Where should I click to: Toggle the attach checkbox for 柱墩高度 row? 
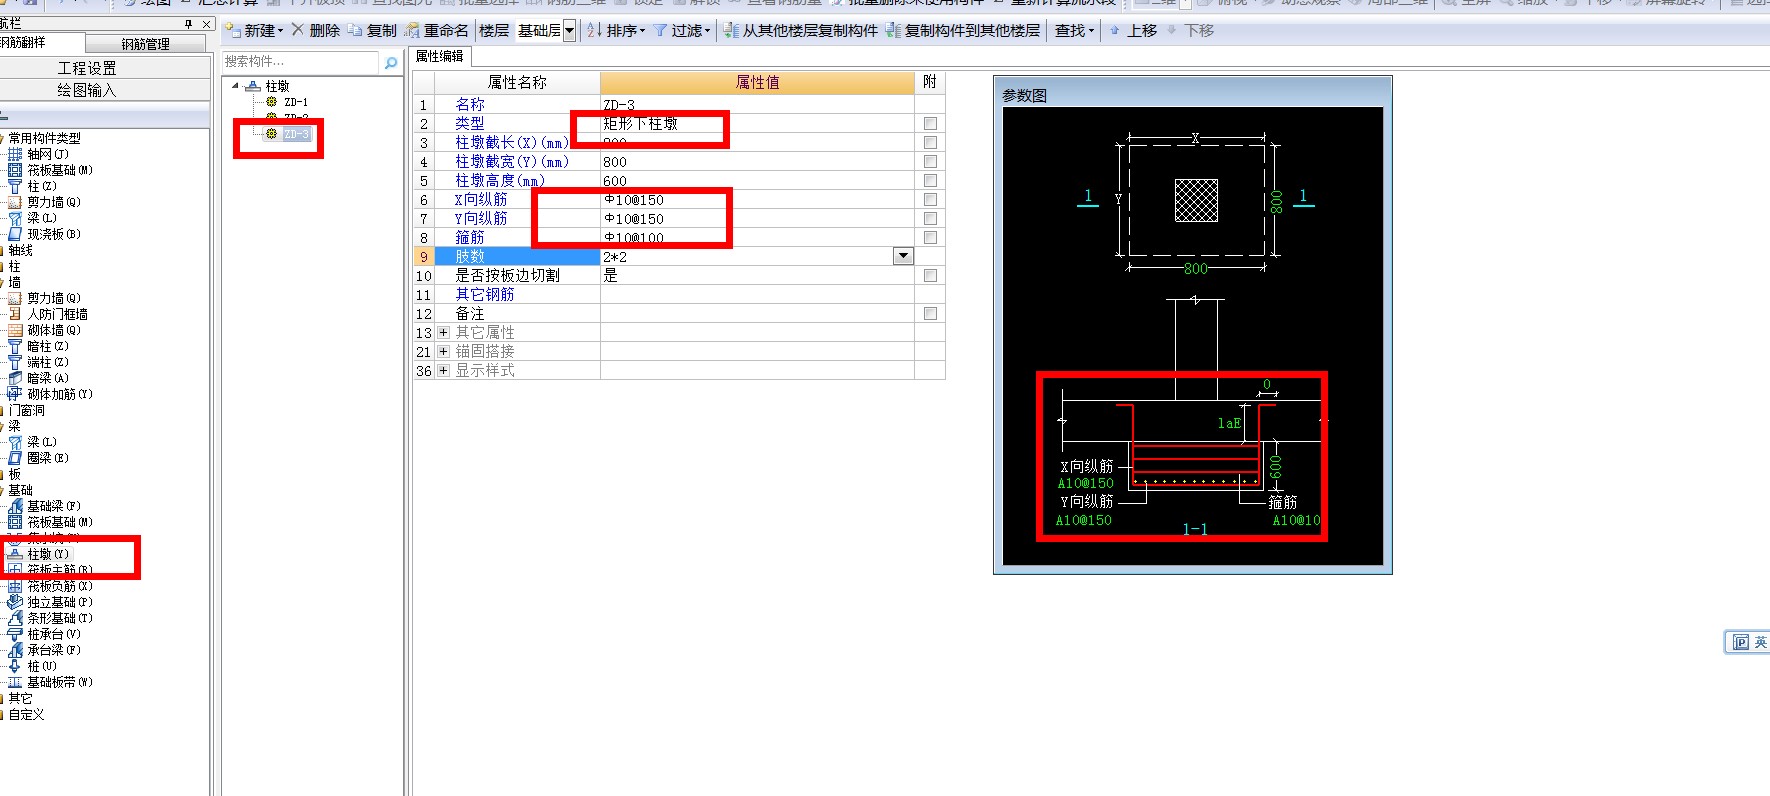click(x=930, y=180)
